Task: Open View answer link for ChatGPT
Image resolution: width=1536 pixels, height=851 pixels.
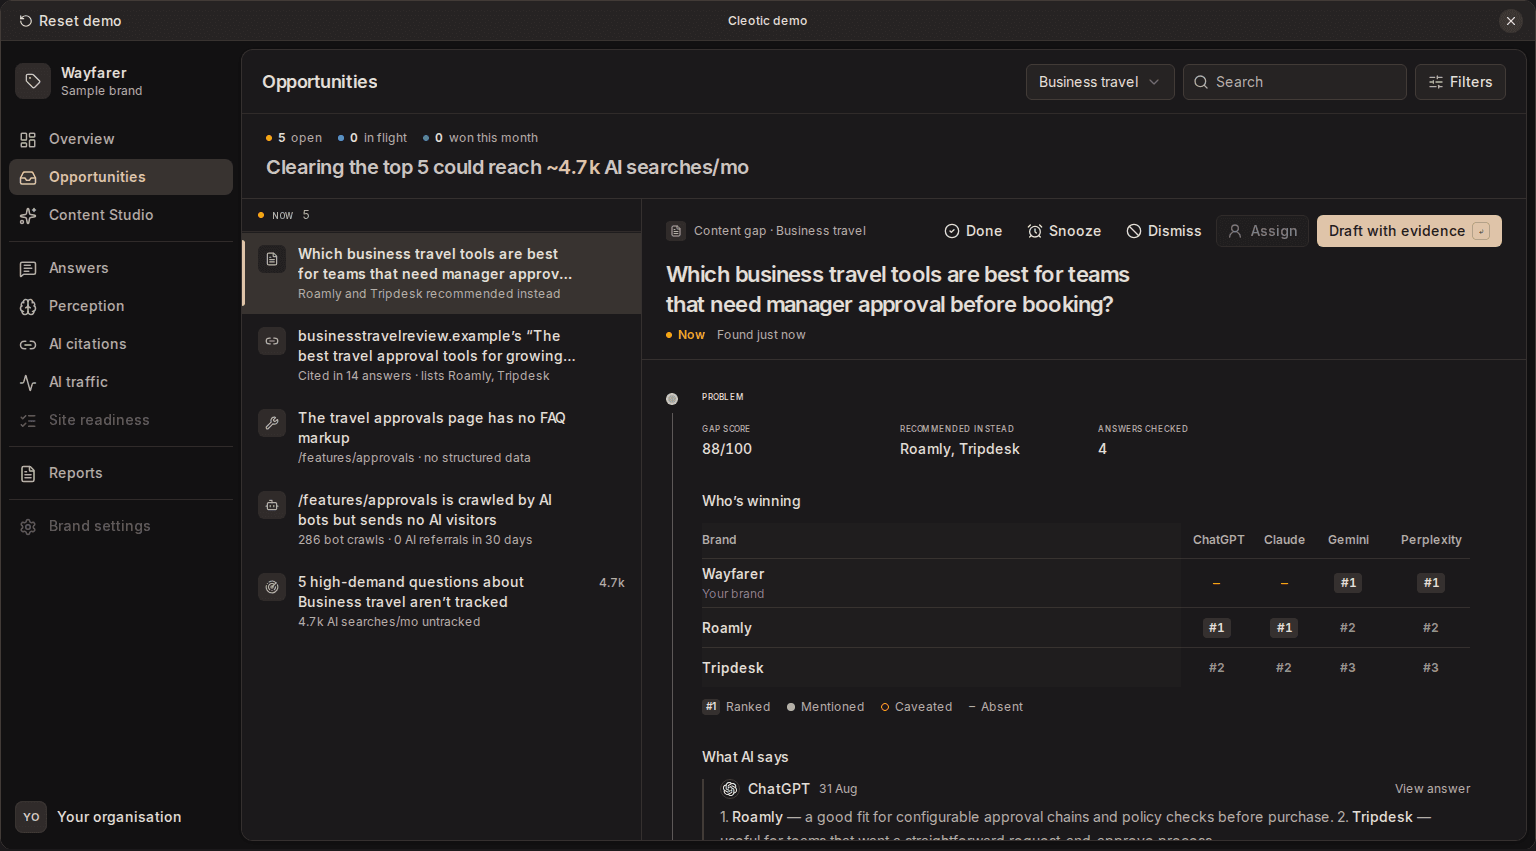Action: (x=1432, y=789)
